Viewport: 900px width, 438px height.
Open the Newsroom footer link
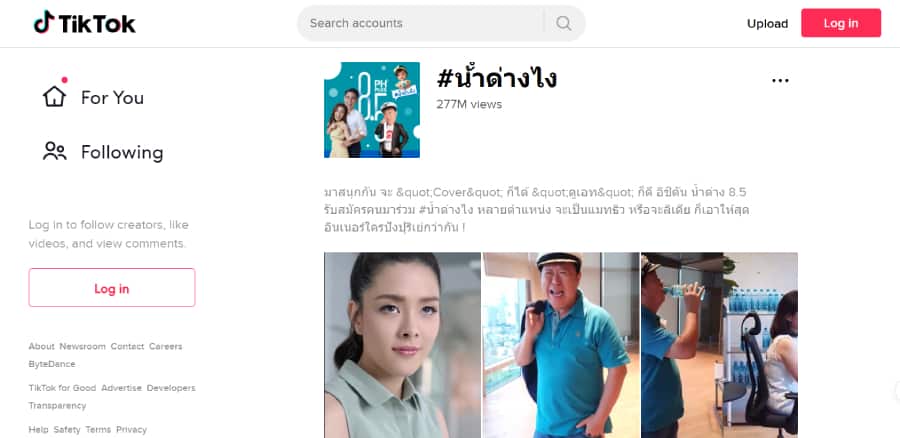pyautogui.click(x=83, y=346)
